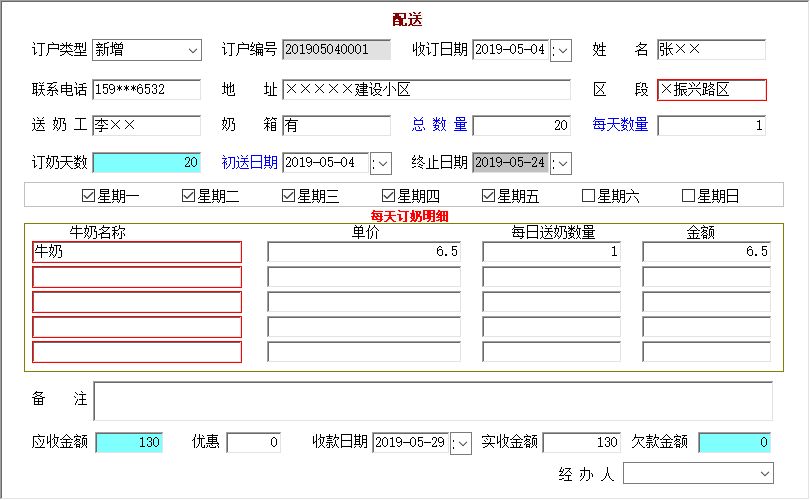This screenshot has width=810, height=500.
Task: Click the 姓名 input field
Action: [711, 50]
